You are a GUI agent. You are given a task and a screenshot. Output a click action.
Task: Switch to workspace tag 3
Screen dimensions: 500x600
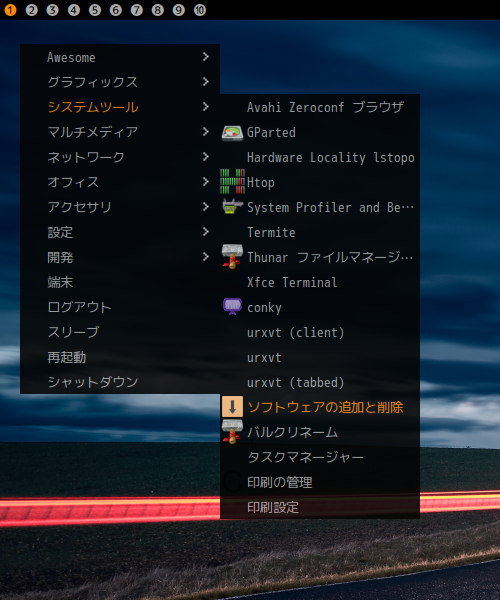click(x=53, y=10)
